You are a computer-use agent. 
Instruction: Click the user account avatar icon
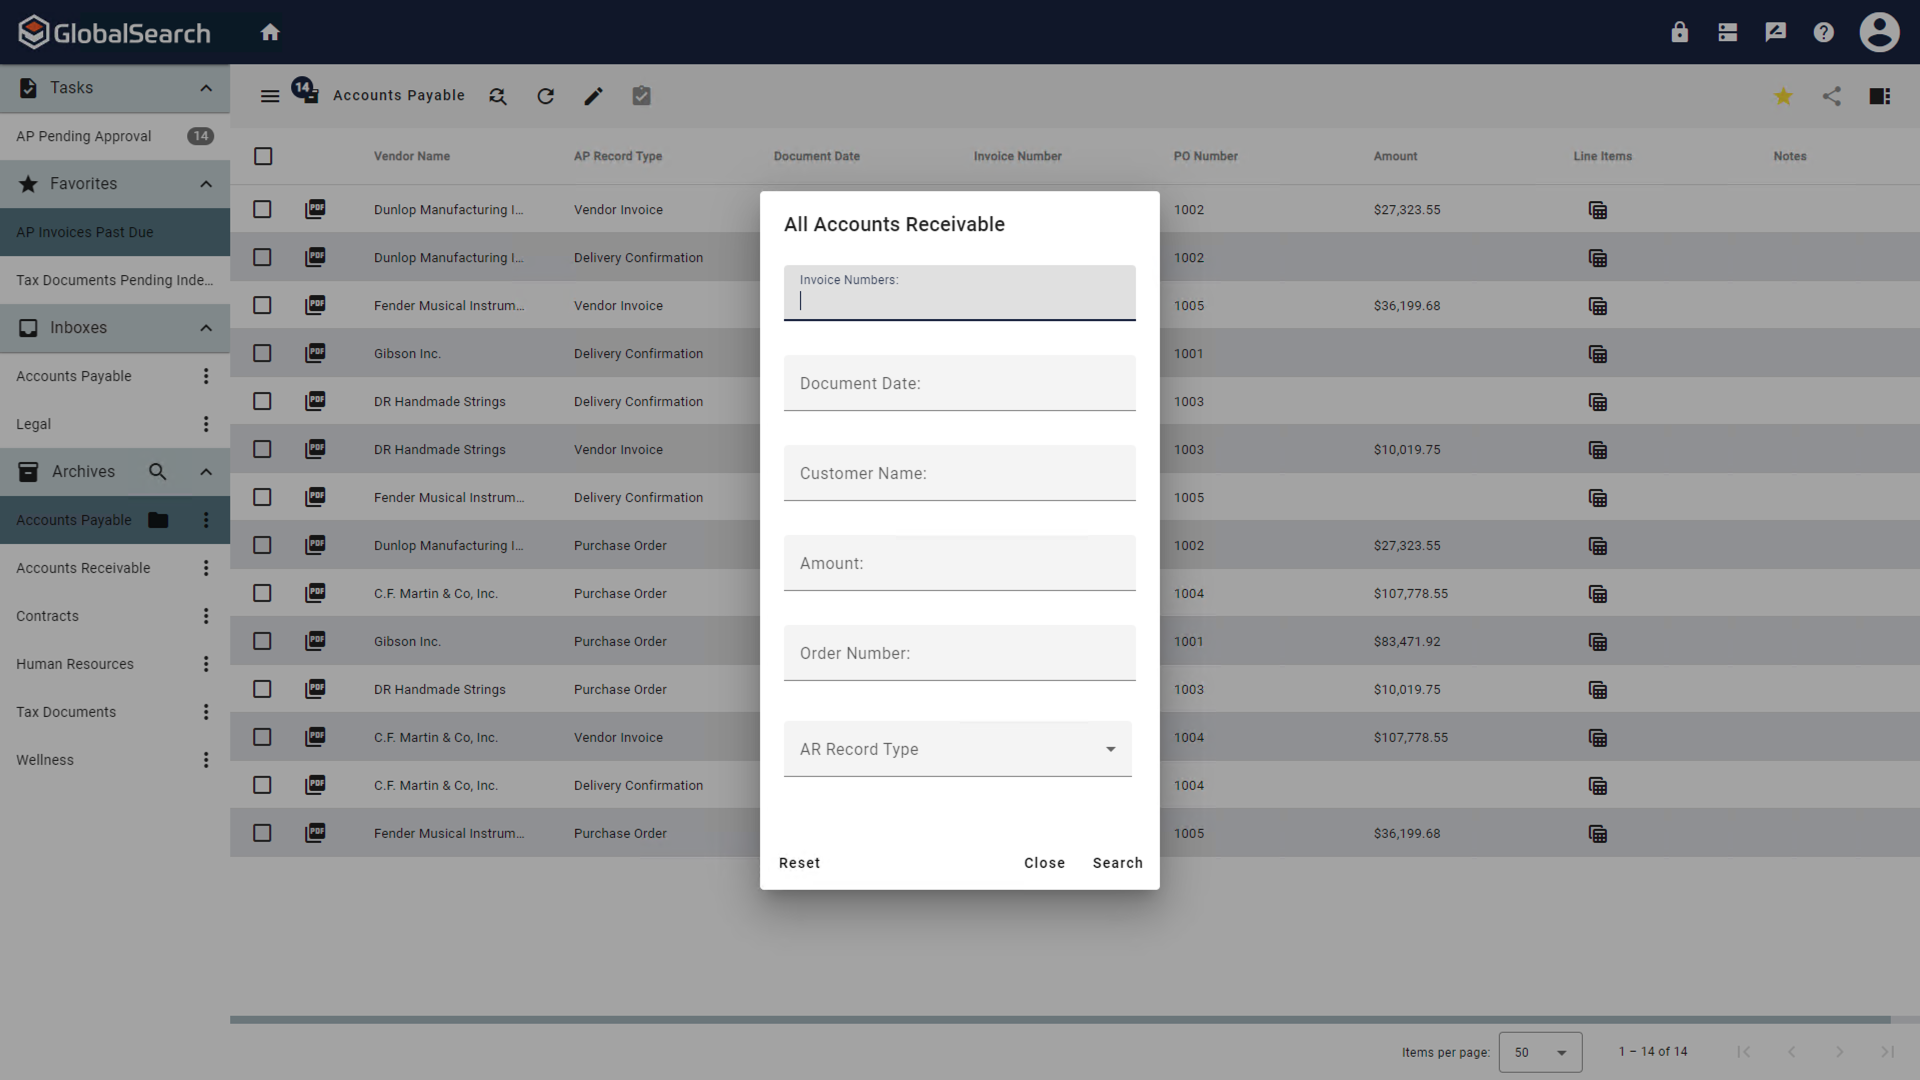coord(1879,32)
